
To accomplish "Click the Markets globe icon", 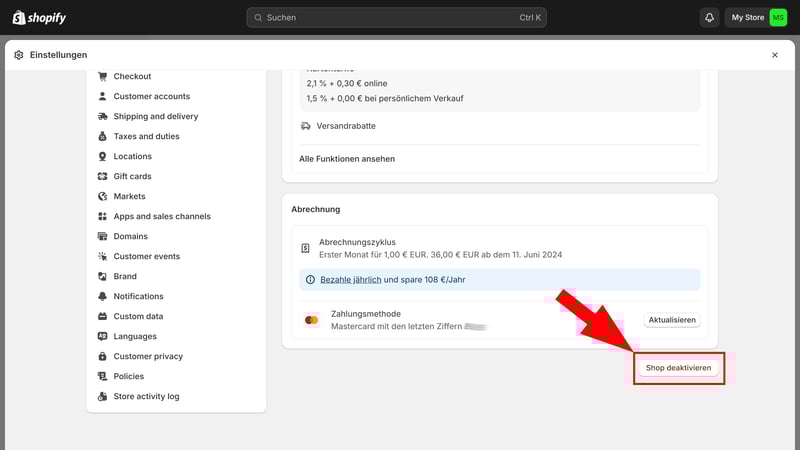I will (103, 196).
